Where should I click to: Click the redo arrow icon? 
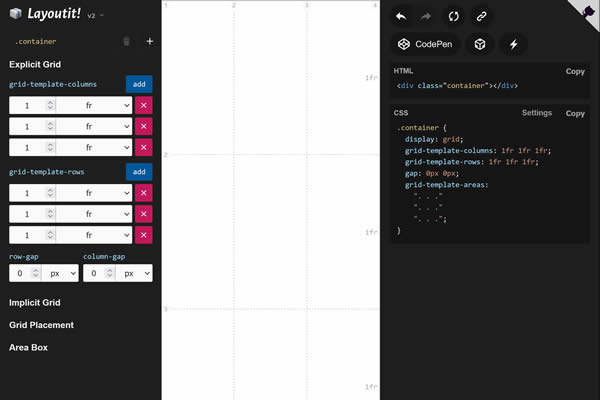[426, 16]
